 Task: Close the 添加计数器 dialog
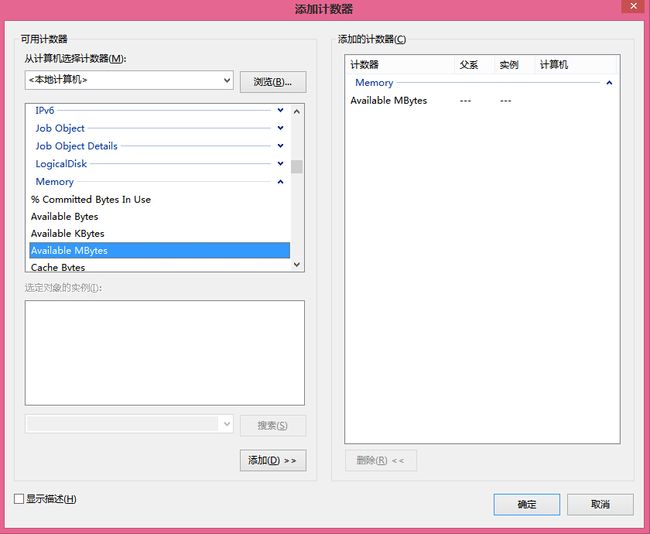(633, 6)
